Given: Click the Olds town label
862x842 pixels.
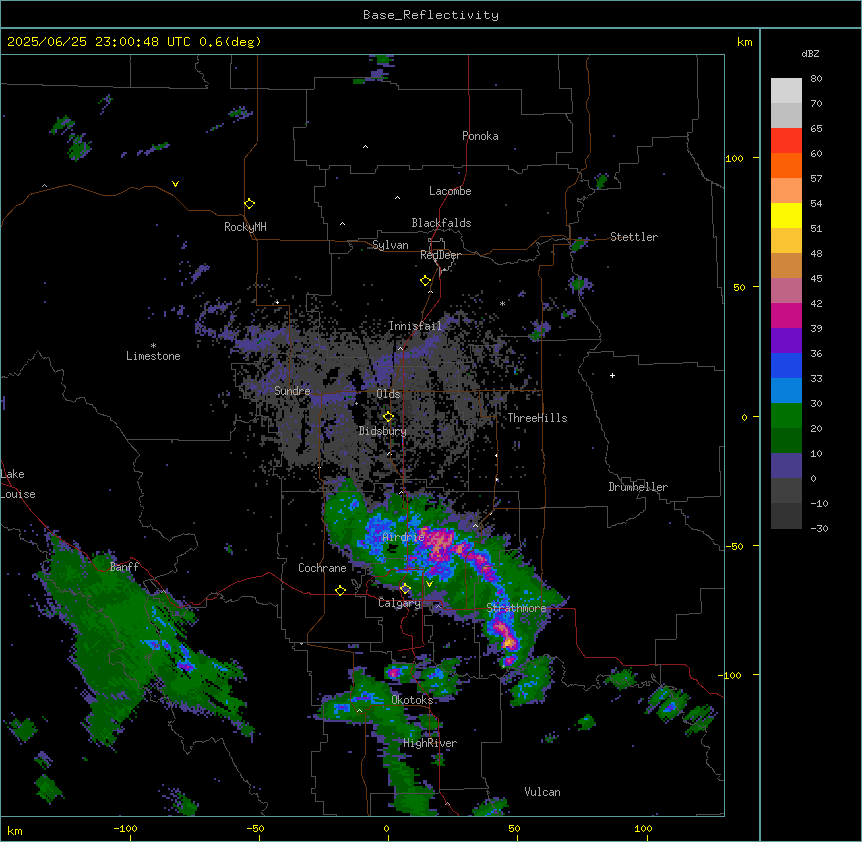Looking at the screenshot, I should click(388, 394).
